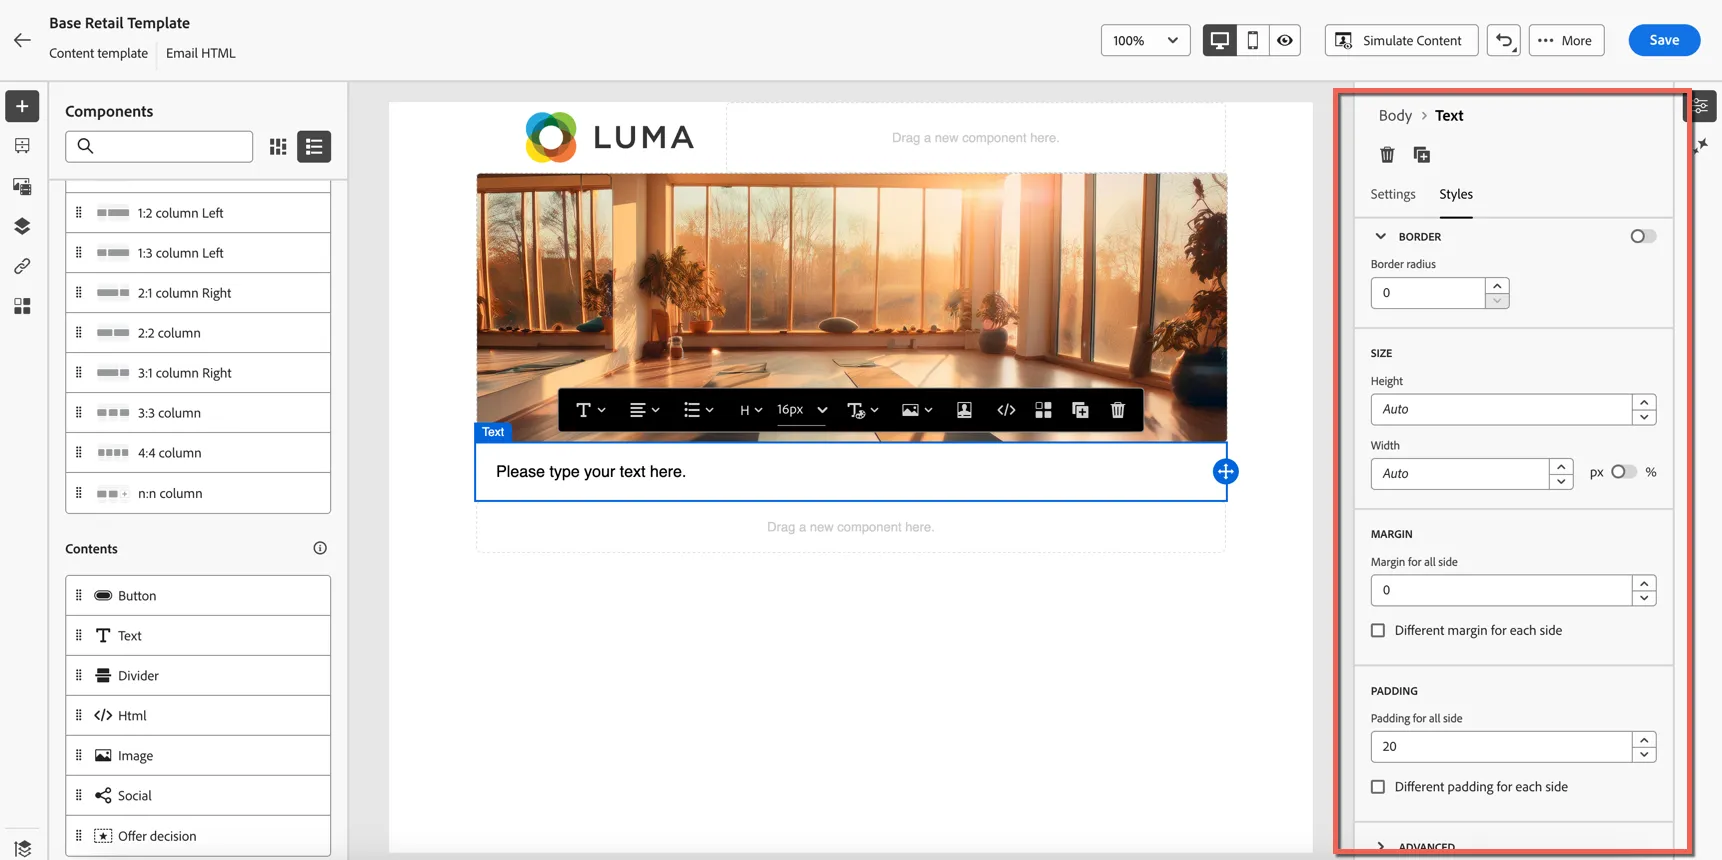
Task: Open the text alignment dropdown
Action: point(644,410)
